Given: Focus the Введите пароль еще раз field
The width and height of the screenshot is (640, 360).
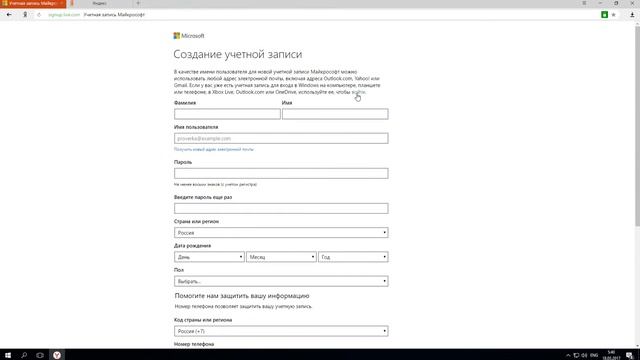Looking at the screenshot, I should point(281,208).
